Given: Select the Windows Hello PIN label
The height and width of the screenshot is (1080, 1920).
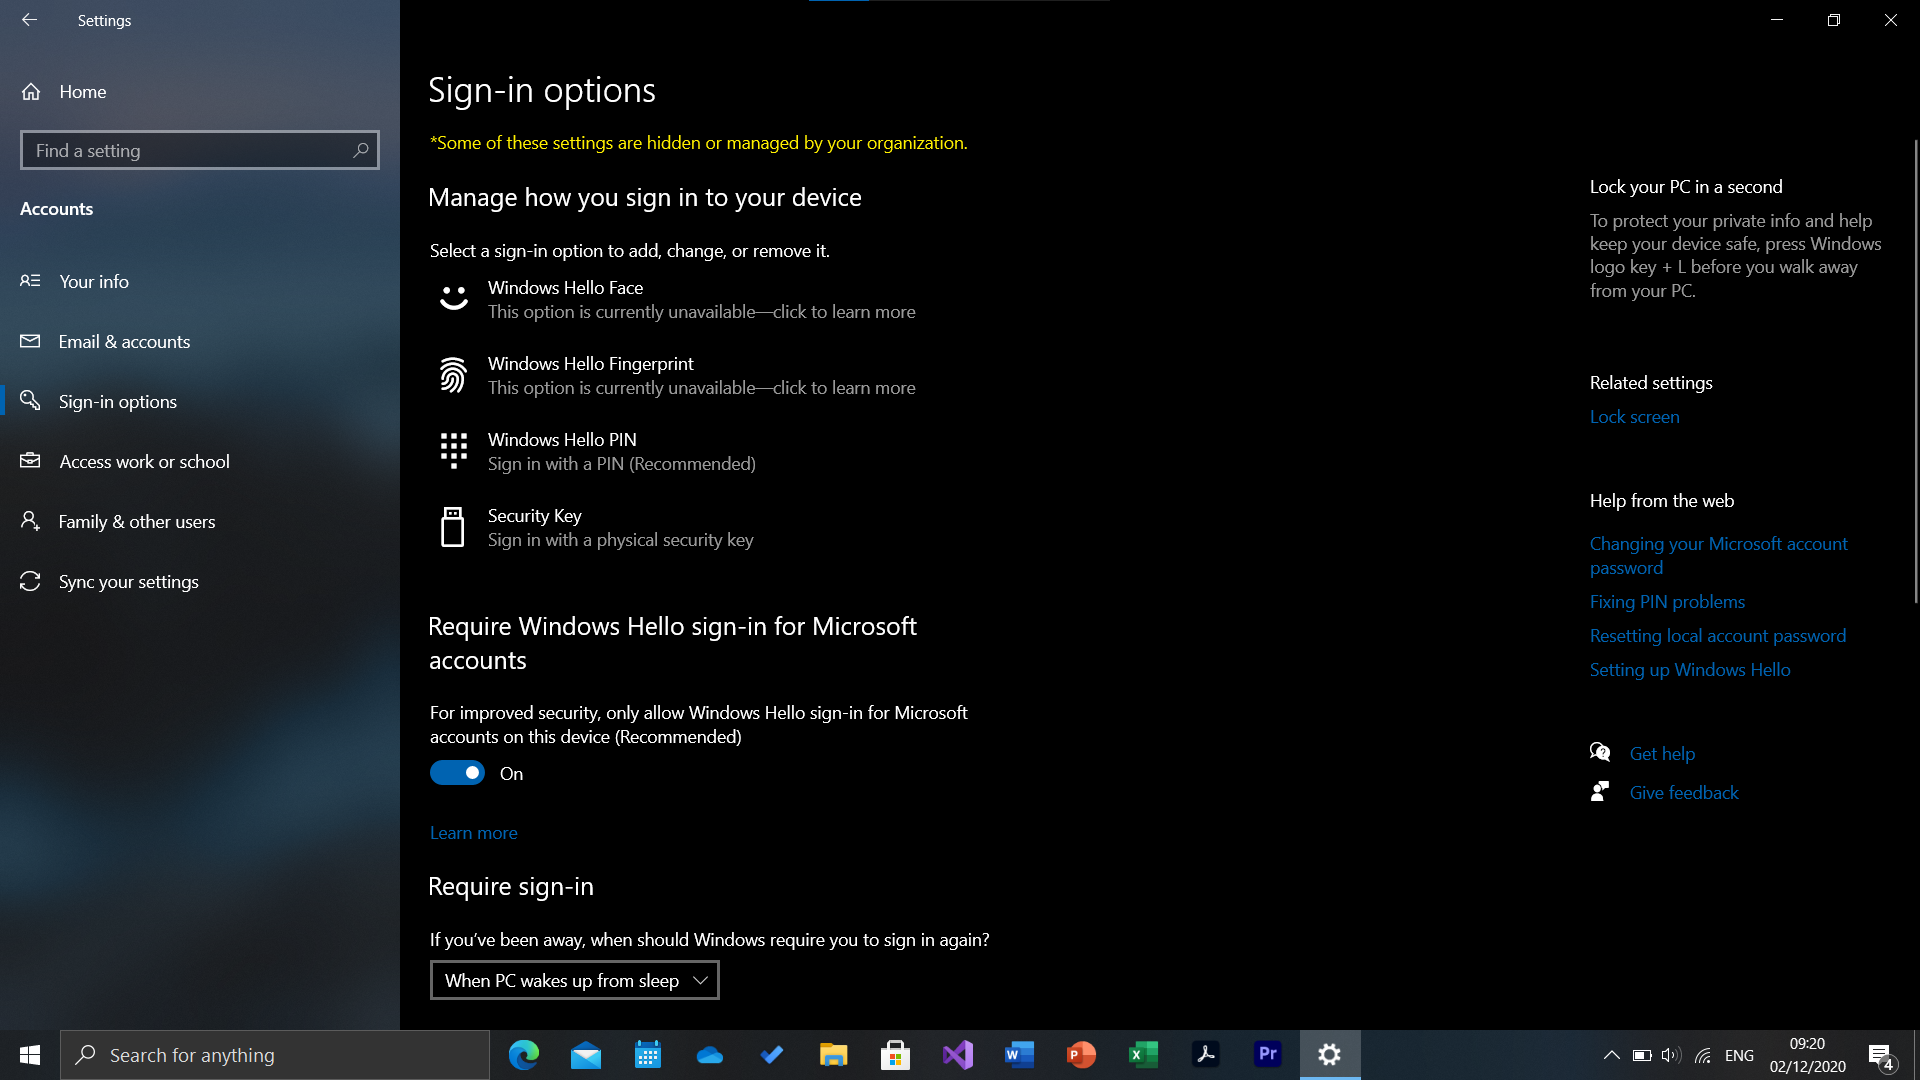Looking at the screenshot, I should tap(562, 439).
